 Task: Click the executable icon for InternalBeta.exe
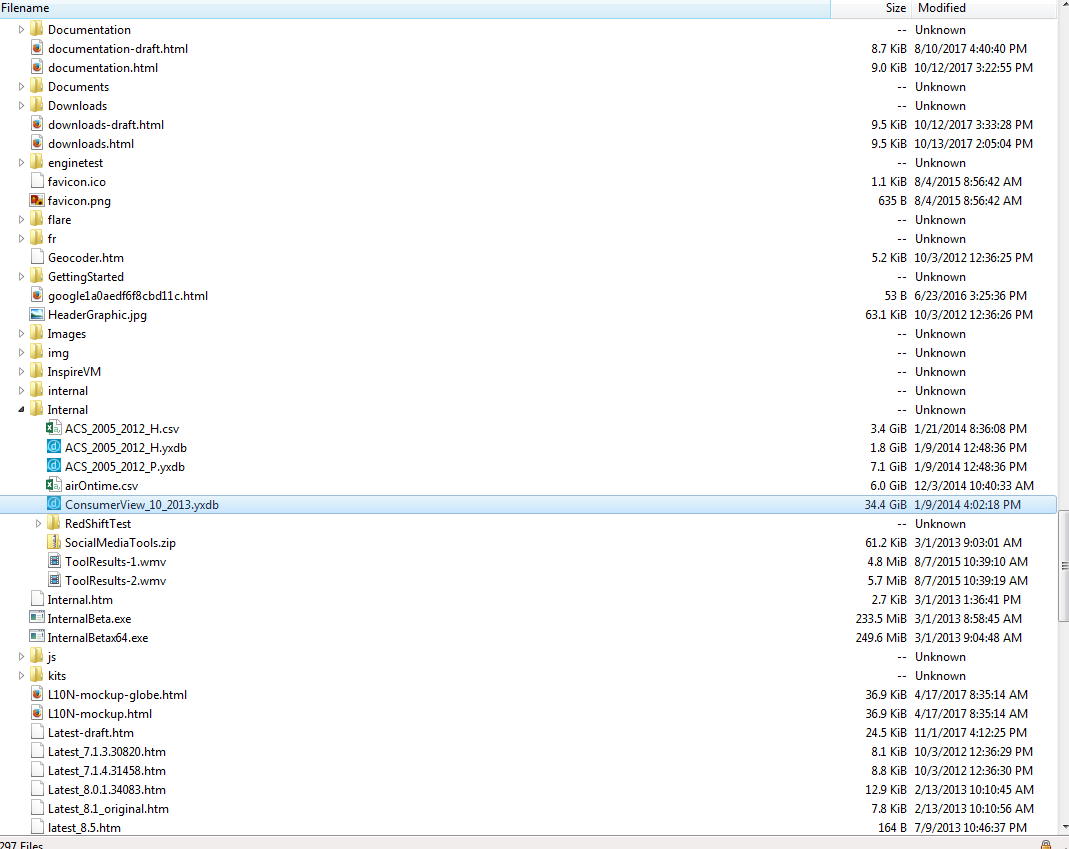coord(37,618)
